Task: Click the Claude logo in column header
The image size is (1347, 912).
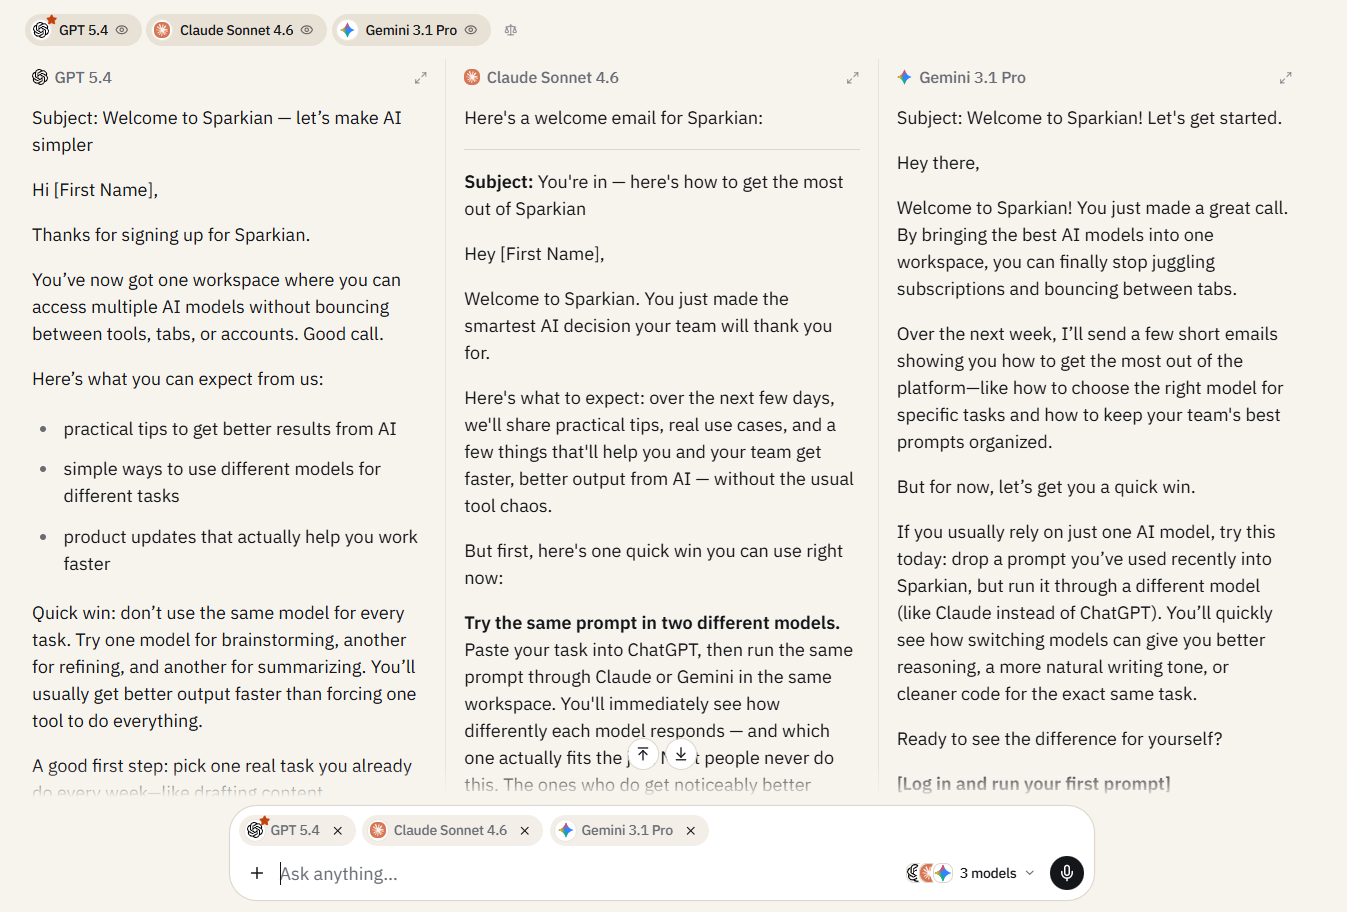Action: (472, 77)
